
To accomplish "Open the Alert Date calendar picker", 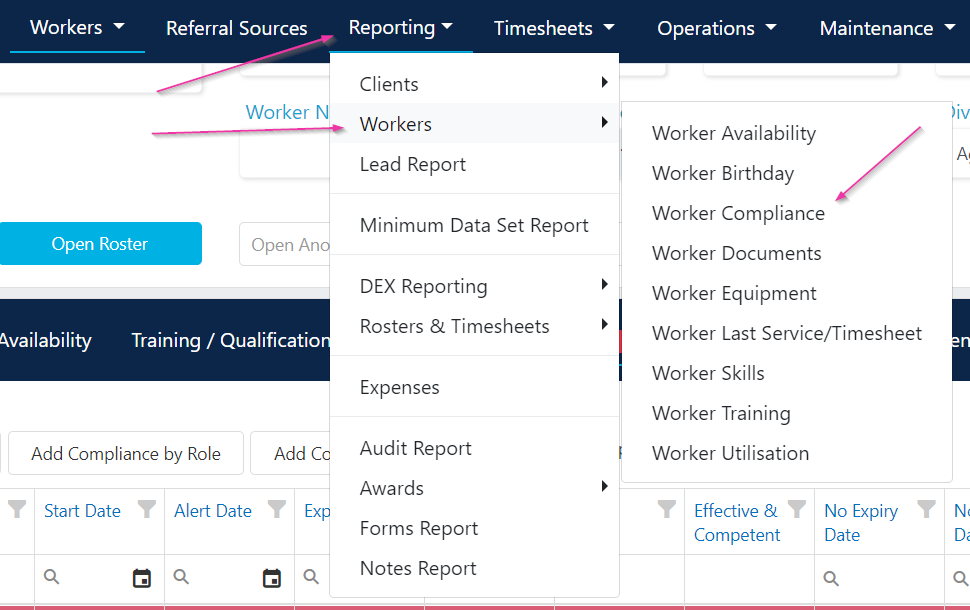I will [x=272, y=578].
